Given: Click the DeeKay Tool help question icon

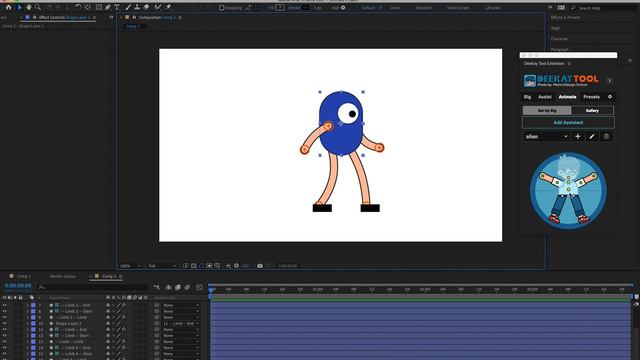Looking at the screenshot, I should coord(609,80).
